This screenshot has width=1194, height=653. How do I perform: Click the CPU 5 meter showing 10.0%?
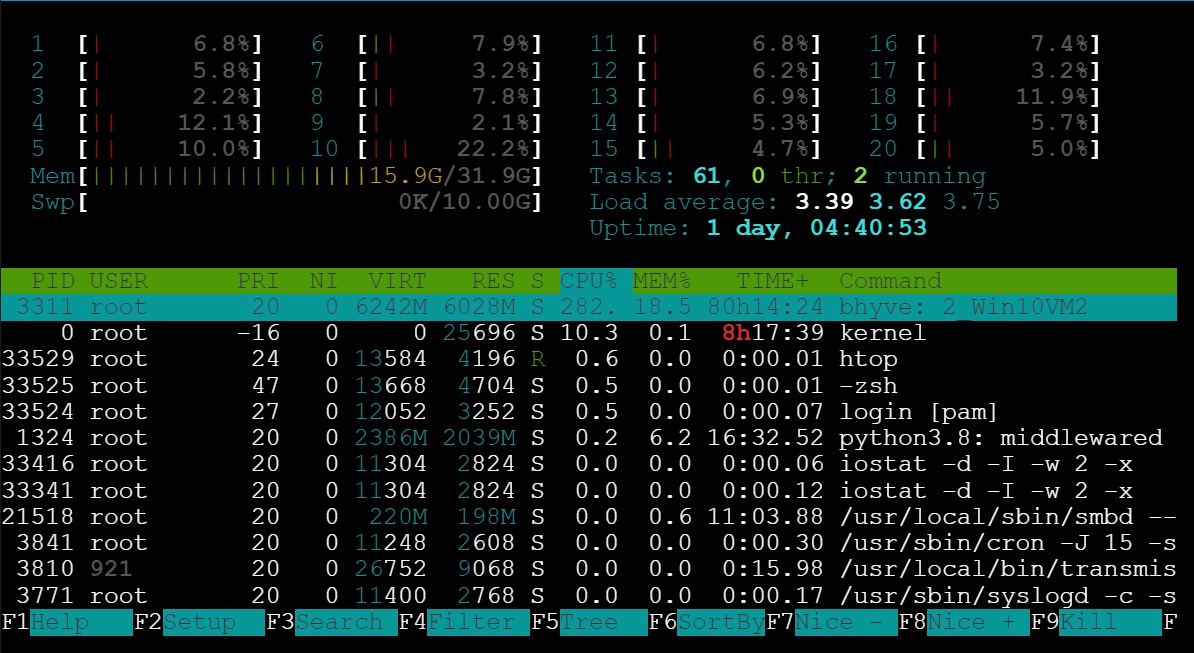[x=146, y=148]
